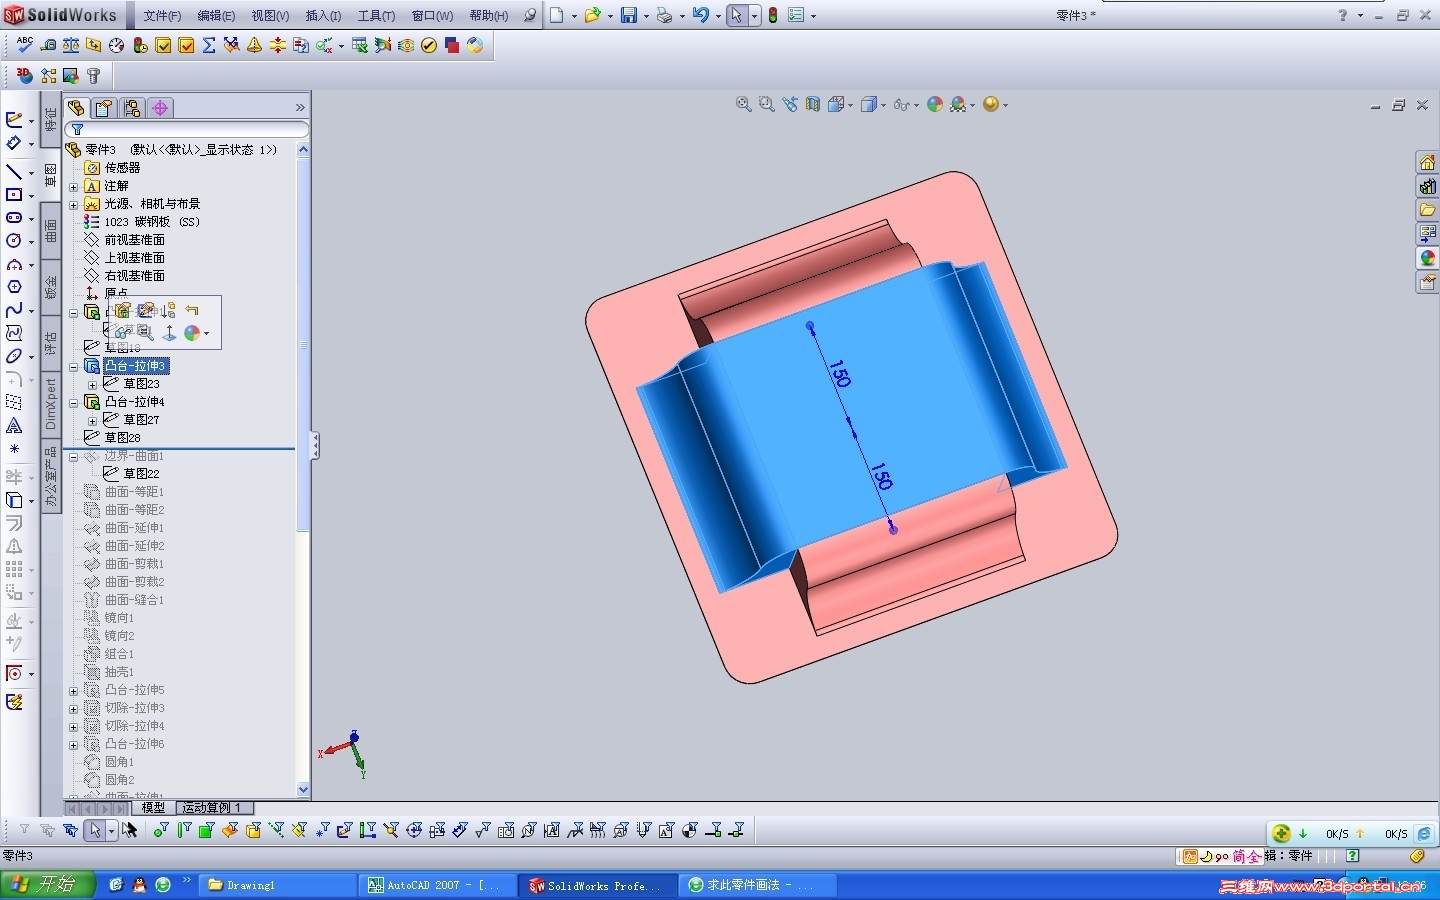The height and width of the screenshot is (900, 1440).
Task: Click the Sigma statistics icon
Action: pyautogui.click(x=209, y=45)
